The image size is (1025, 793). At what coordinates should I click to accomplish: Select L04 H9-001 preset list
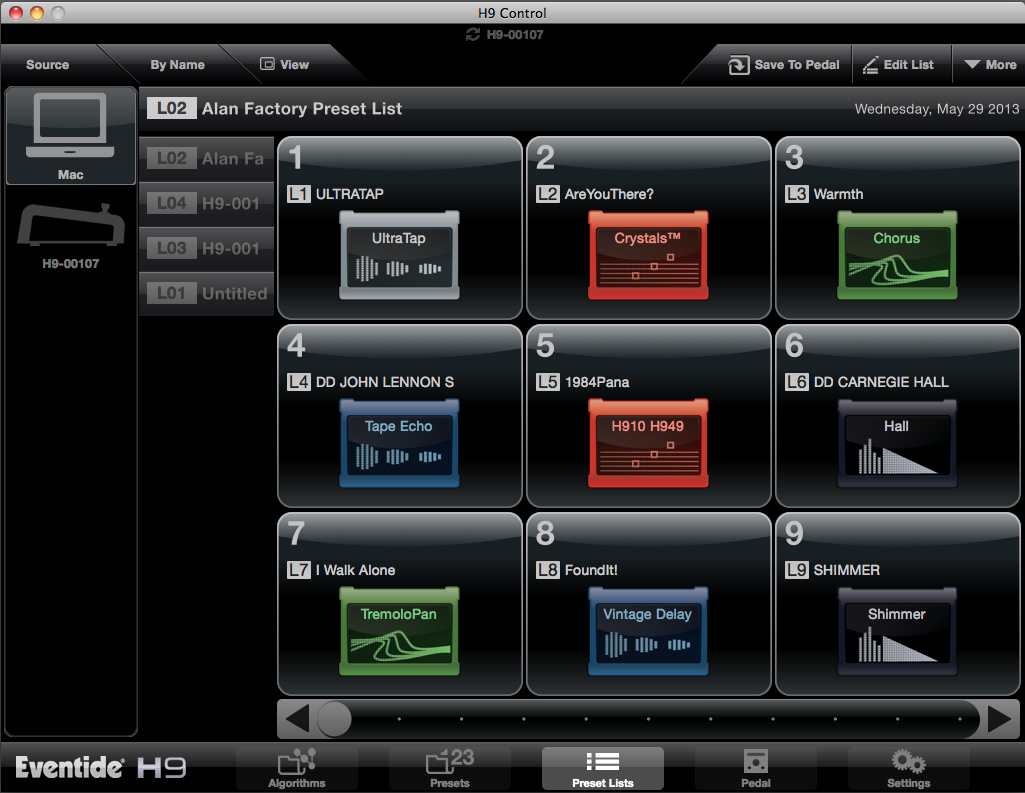(207, 203)
